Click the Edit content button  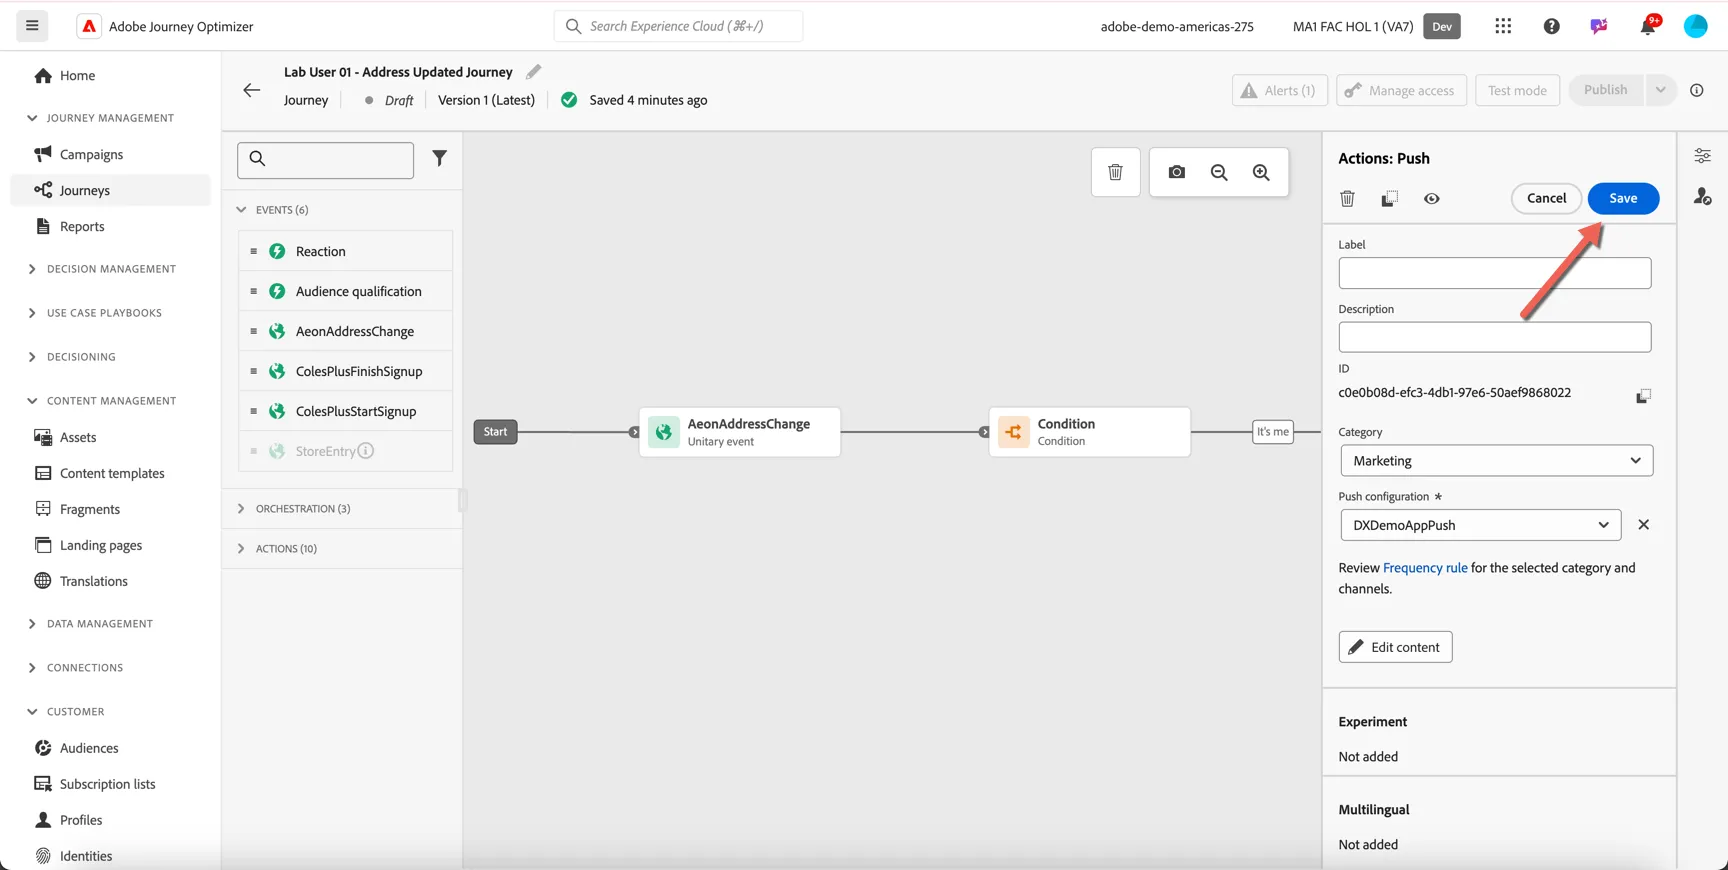pyautogui.click(x=1395, y=647)
